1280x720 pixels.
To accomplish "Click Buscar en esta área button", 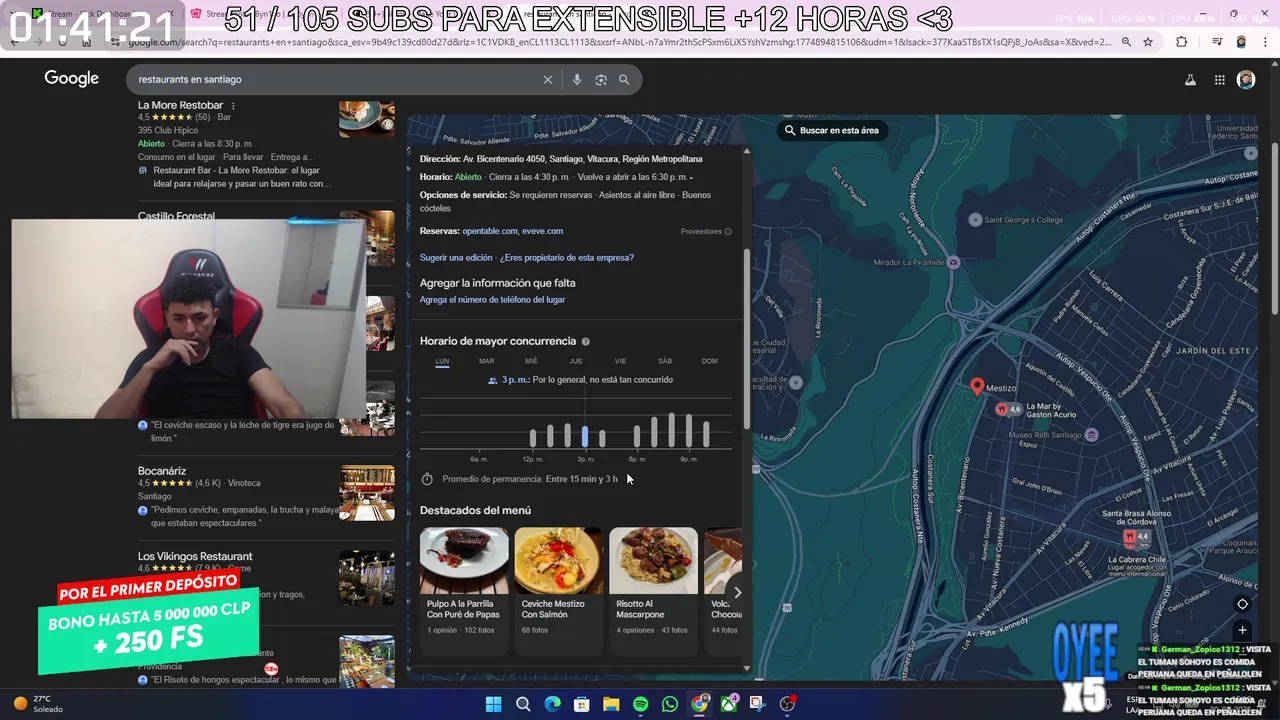I will tap(832, 130).
